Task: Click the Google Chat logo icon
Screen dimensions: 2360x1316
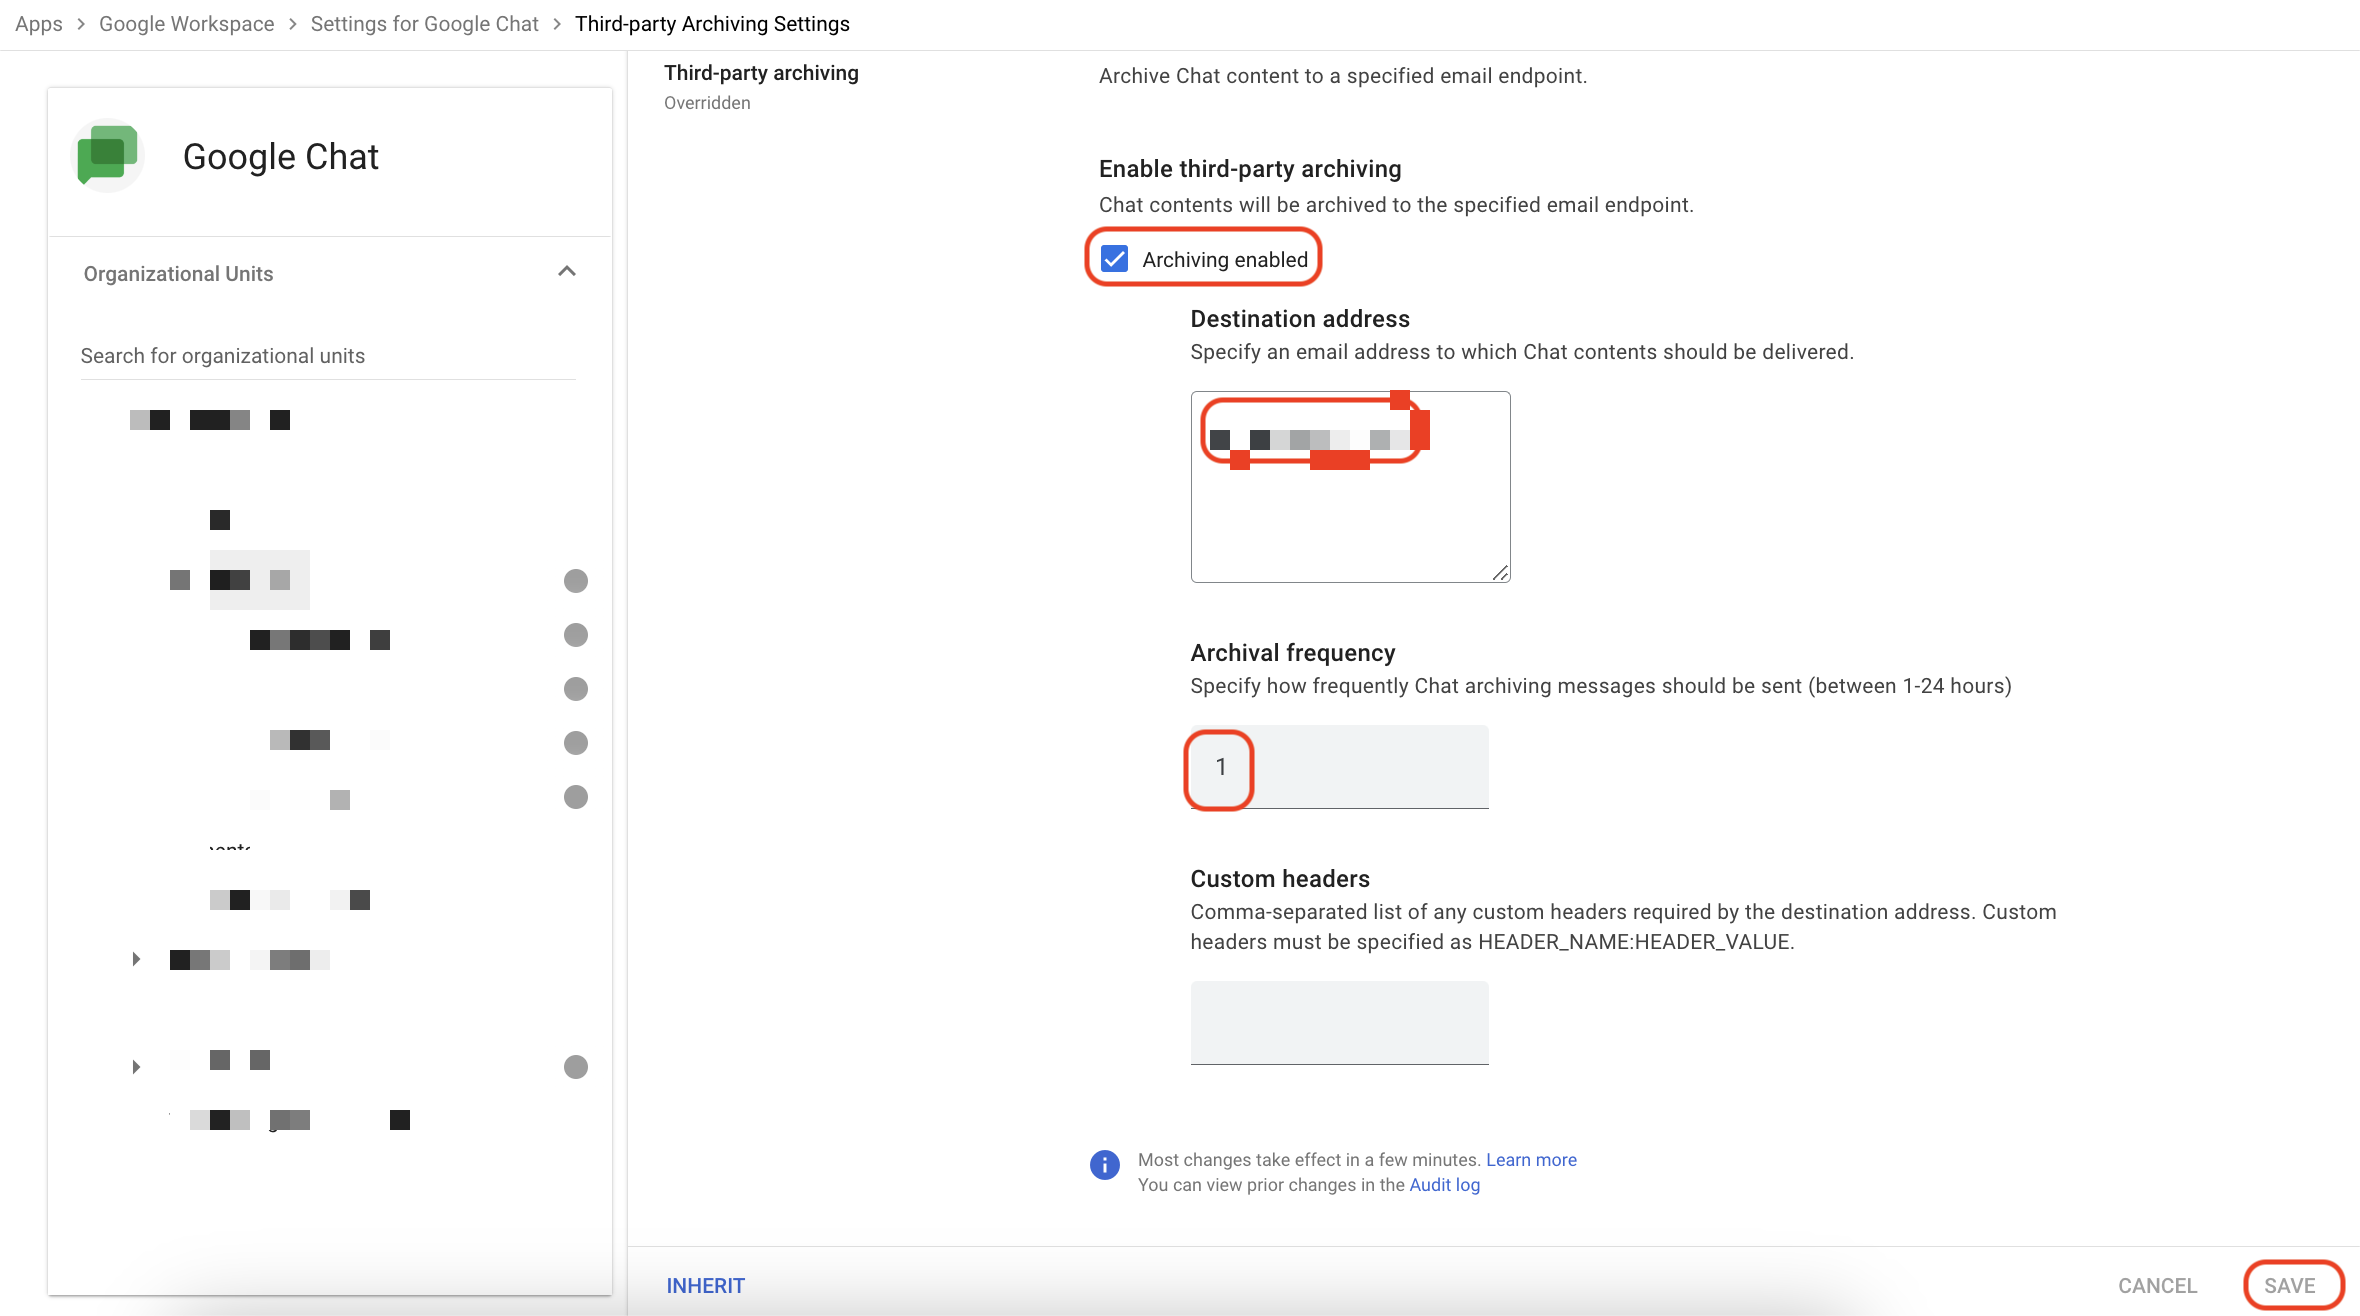Action: tap(108, 156)
